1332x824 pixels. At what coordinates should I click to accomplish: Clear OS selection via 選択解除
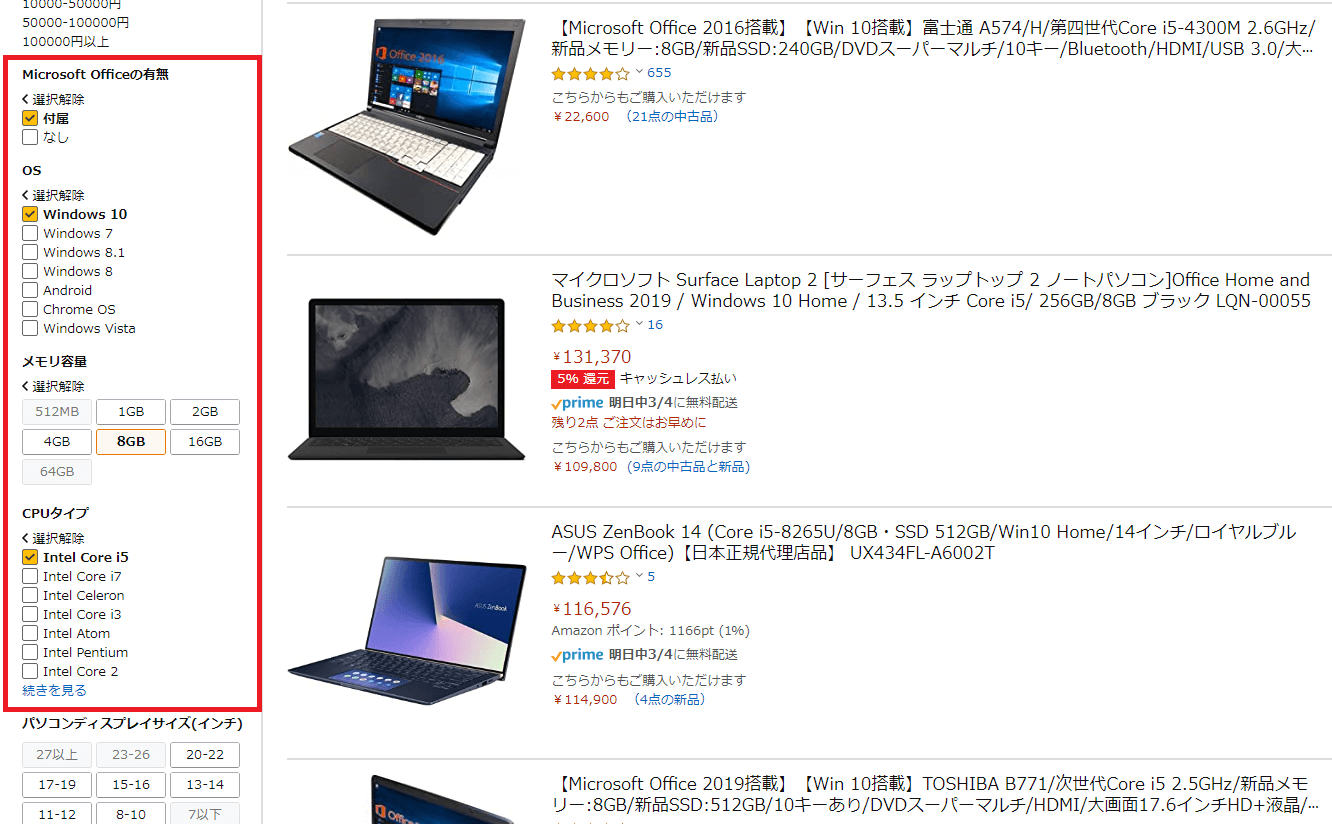click(54, 195)
